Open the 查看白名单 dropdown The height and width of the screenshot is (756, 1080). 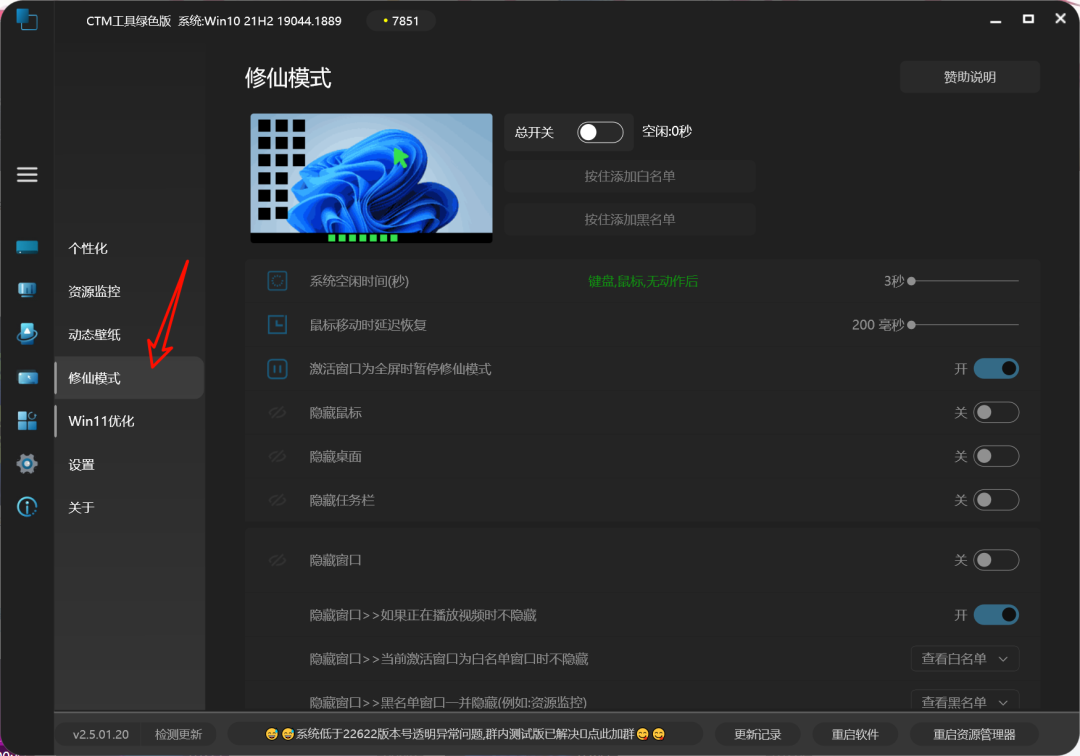[x=964, y=658]
